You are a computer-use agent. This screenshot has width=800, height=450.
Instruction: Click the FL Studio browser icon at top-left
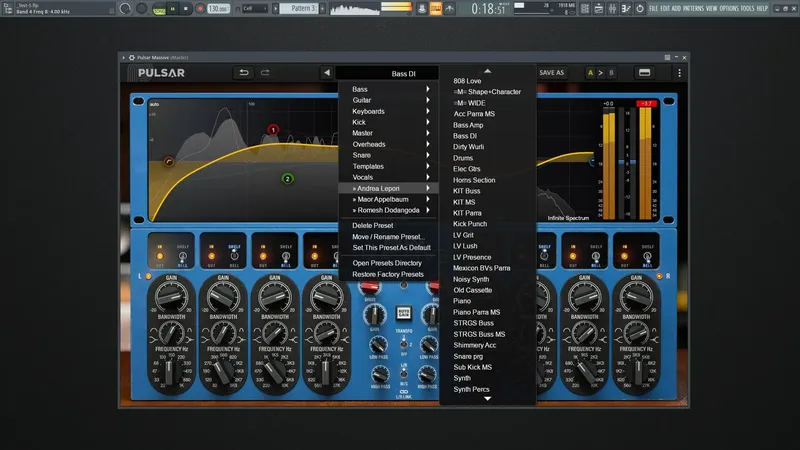8,8
